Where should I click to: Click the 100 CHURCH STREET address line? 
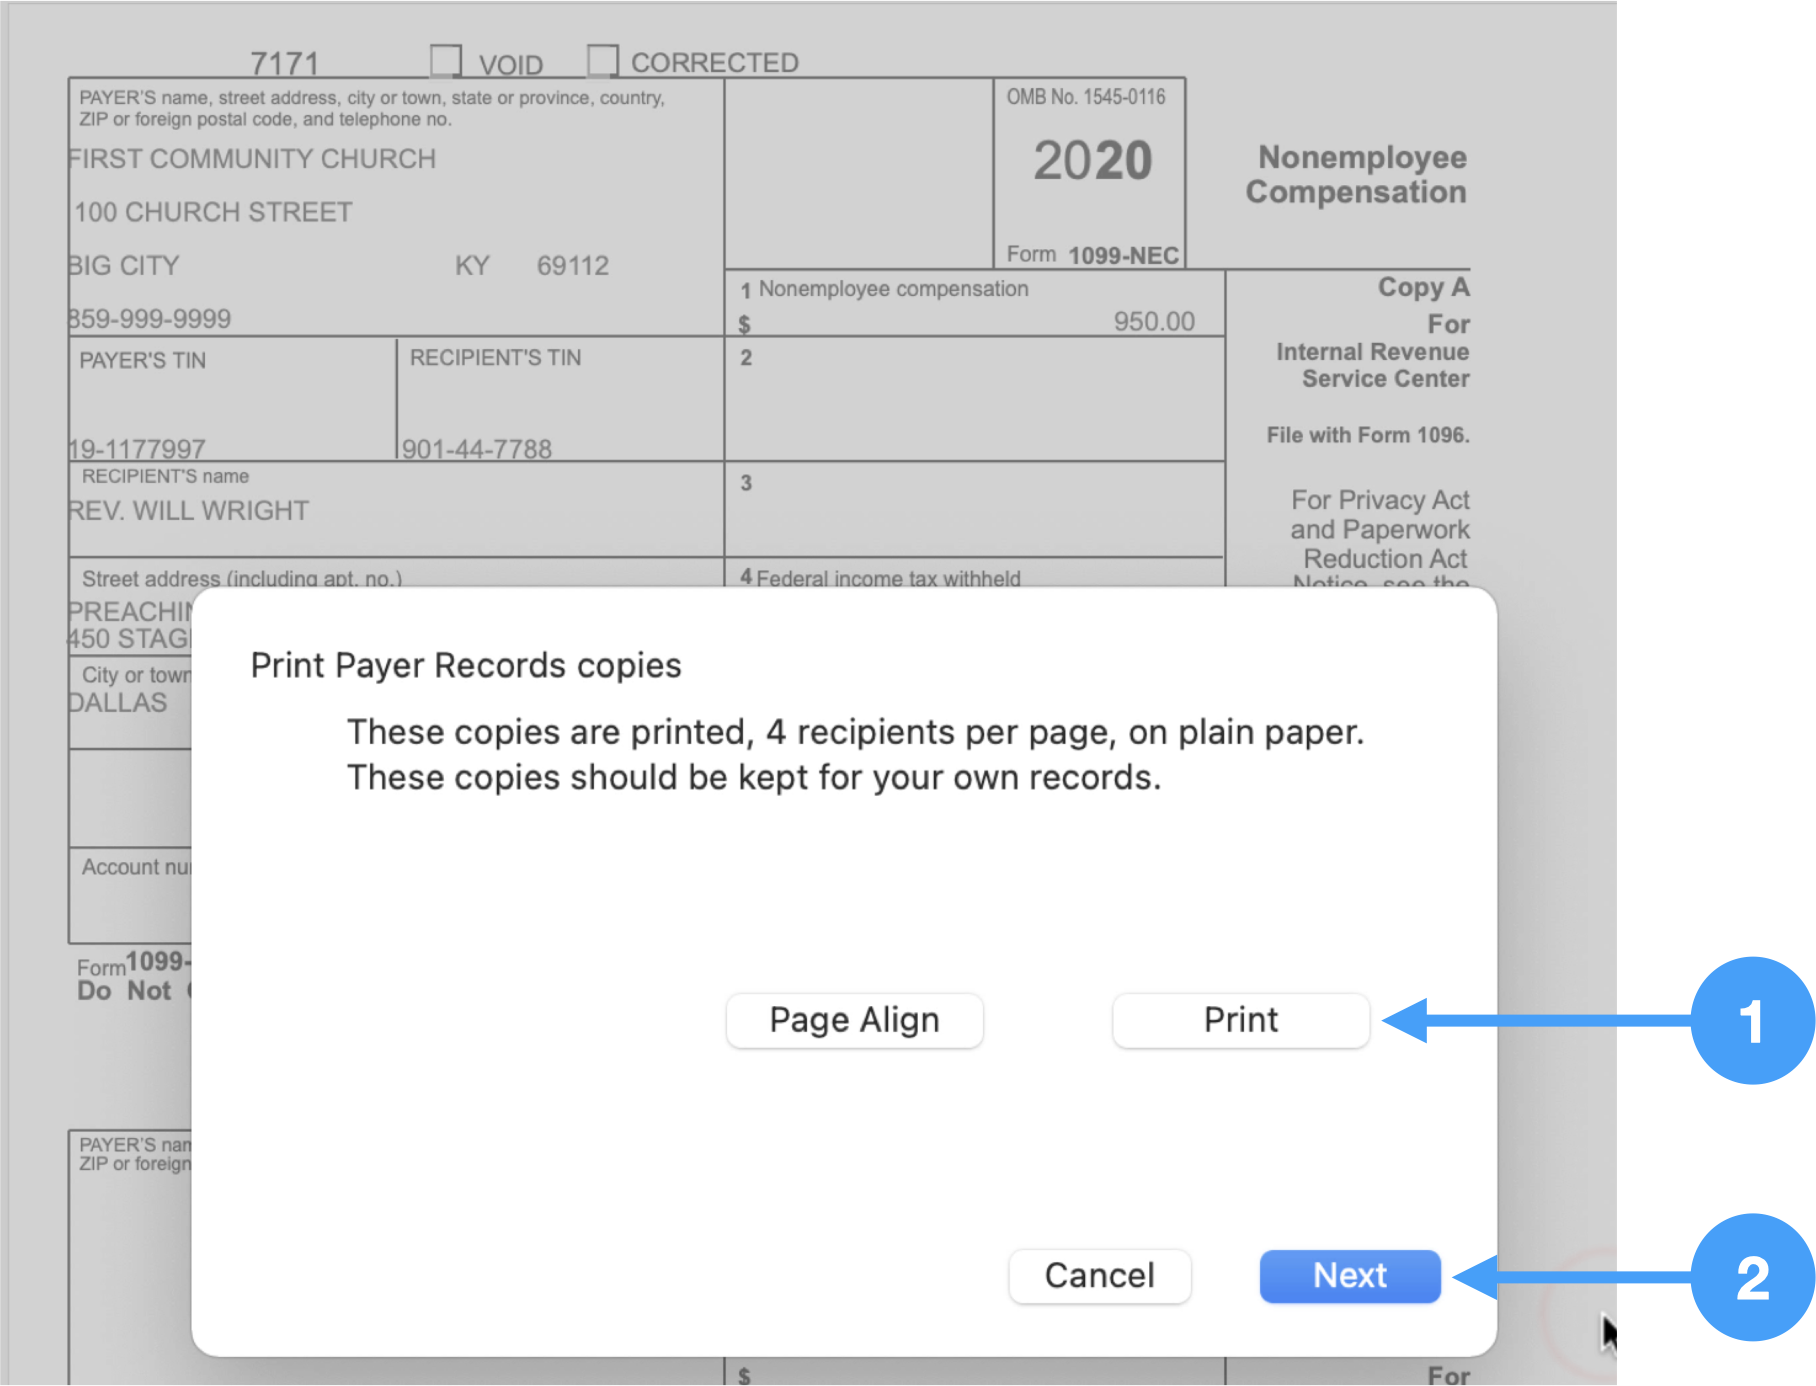click(x=213, y=212)
